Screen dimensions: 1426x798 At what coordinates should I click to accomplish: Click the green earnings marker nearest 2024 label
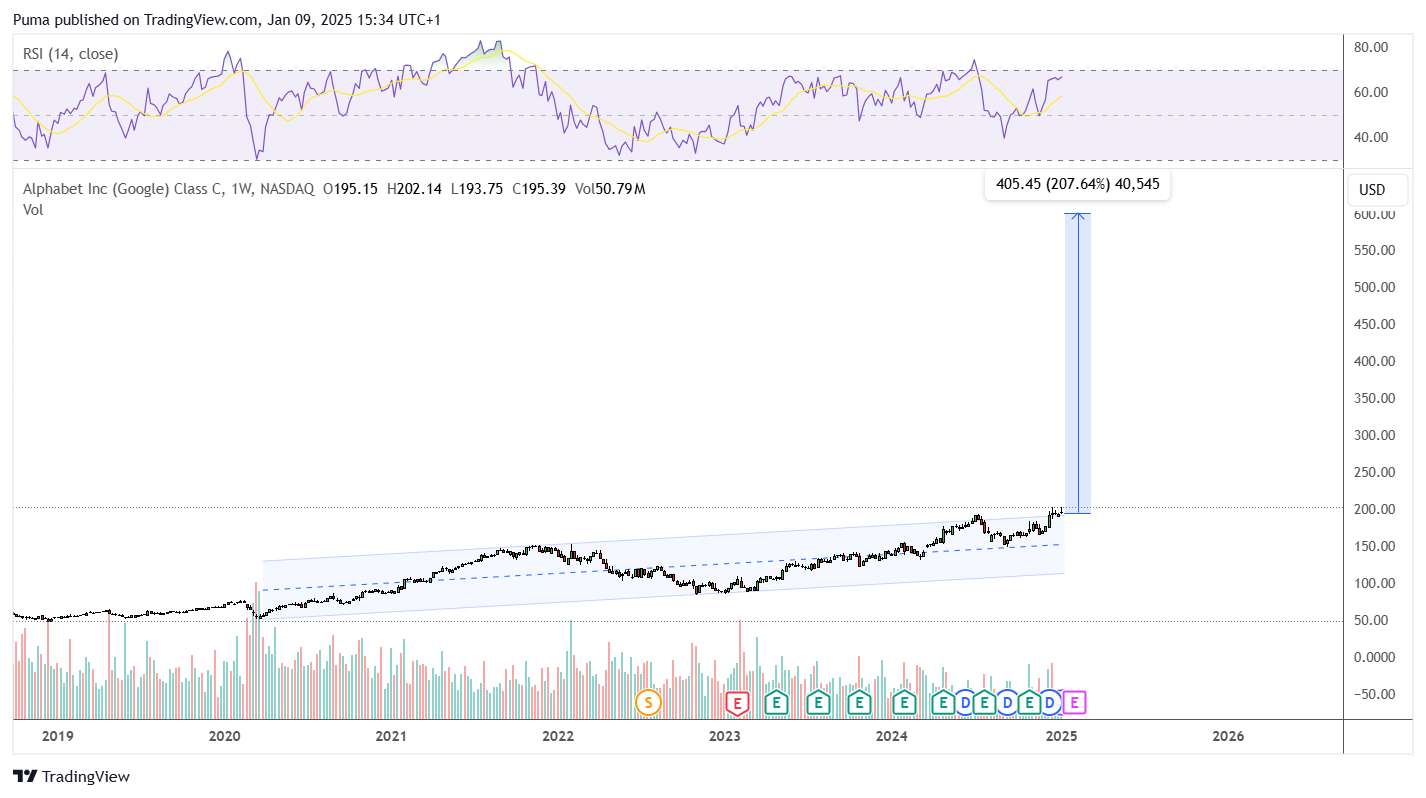[x=904, y=703]
